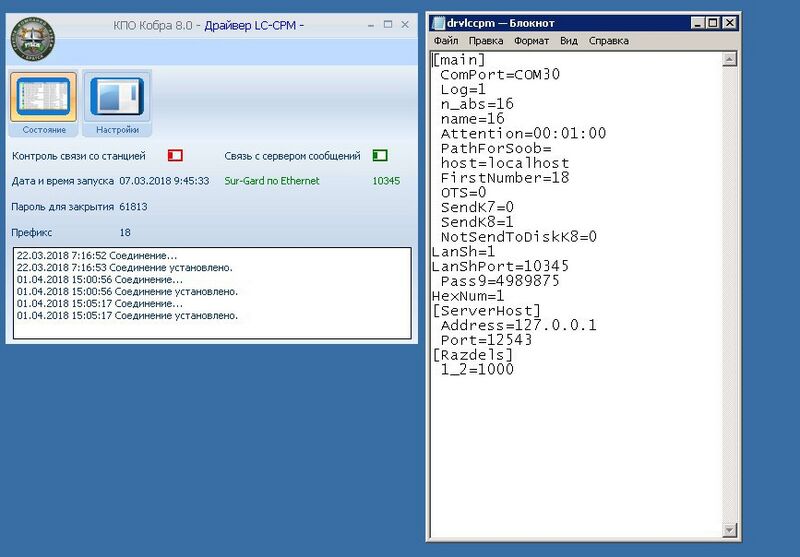800x557 pixels.
Task: Open the Файл menu in Notepad
Action: tap(445, 41)
